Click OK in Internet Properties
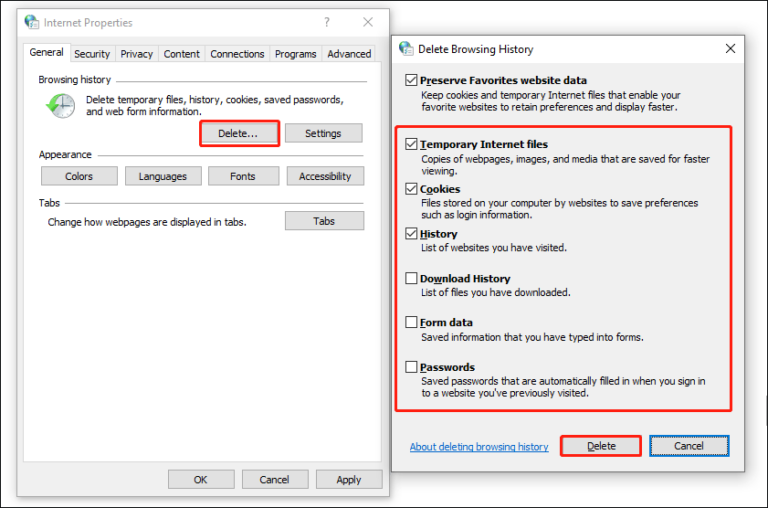The width and height of the screenshot is (768, 508). click(201, 480)
